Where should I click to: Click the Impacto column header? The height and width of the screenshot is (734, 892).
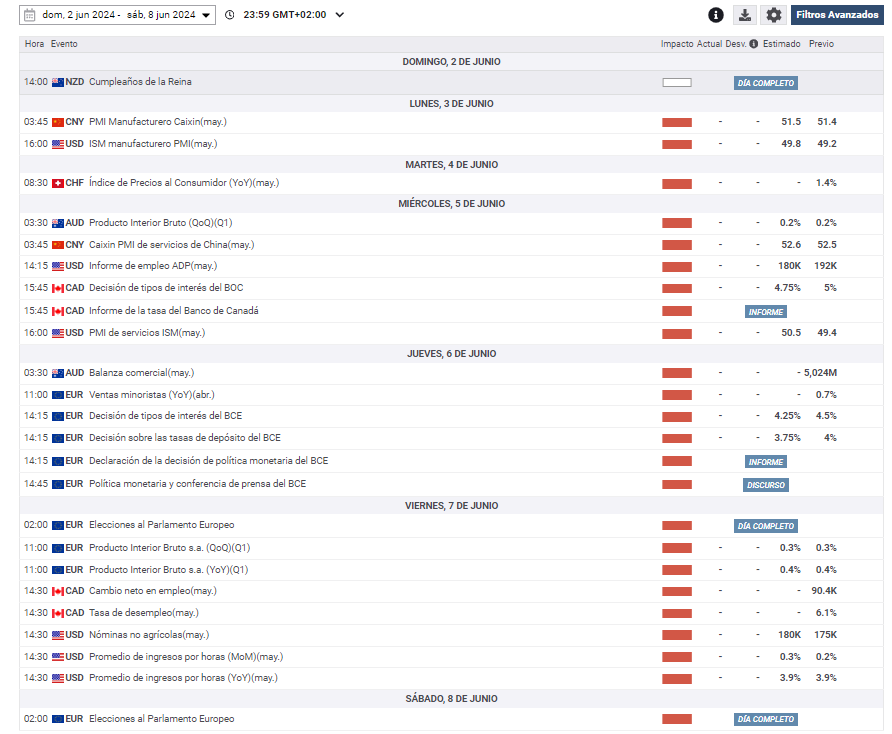coord(676,44)
